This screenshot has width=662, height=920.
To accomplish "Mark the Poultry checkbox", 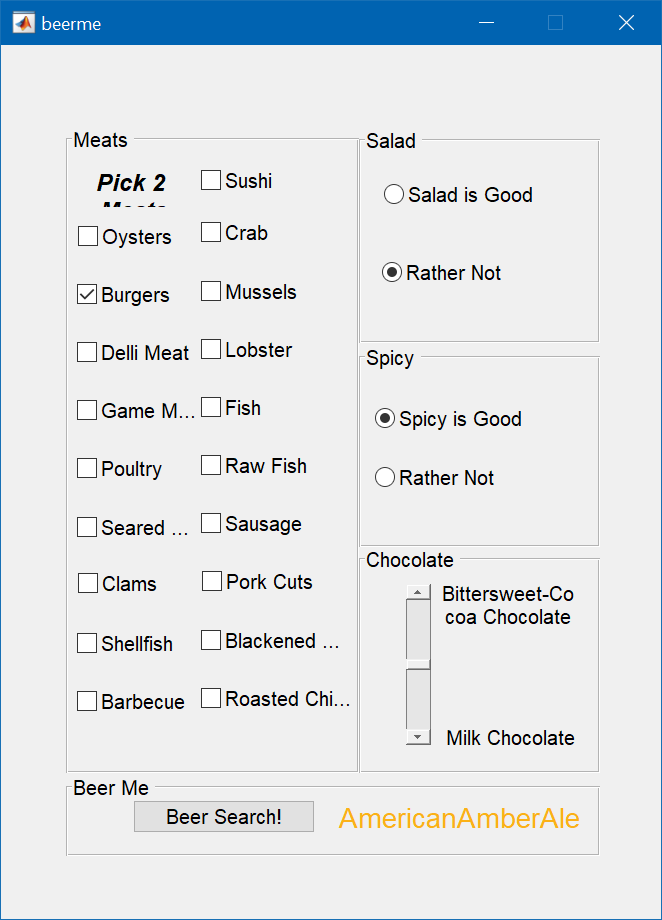I will pyautogui.click(x=88, y=468).
